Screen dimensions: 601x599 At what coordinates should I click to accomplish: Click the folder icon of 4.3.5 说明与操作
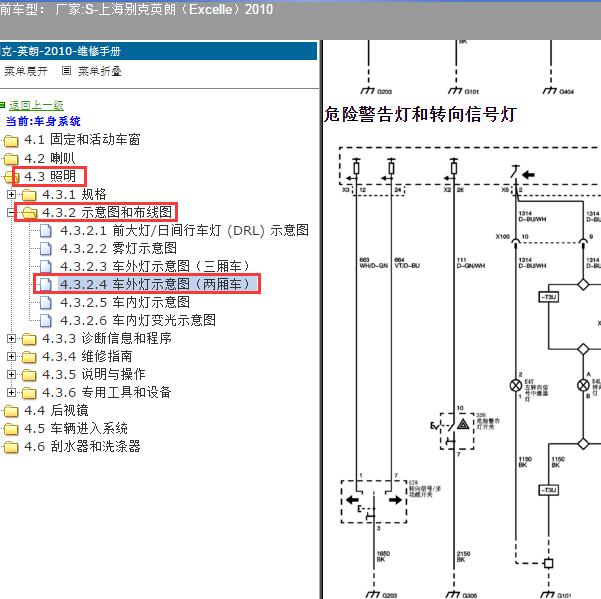29,375
